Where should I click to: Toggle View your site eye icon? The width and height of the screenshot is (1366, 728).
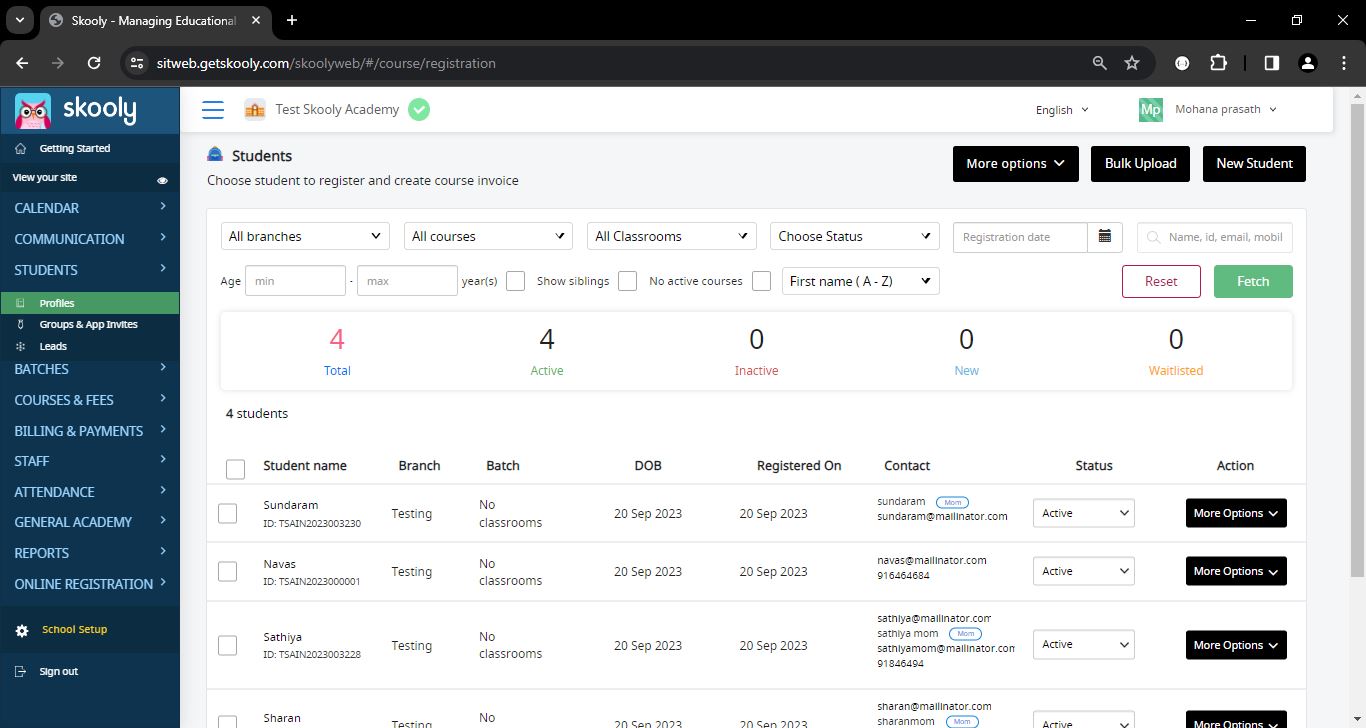pos(162,181)
